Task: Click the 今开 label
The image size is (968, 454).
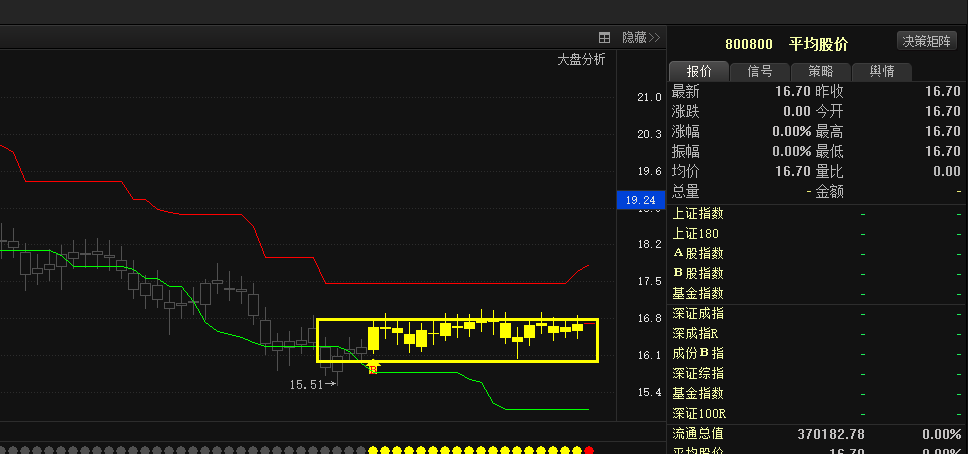Action: pyautogui.click(x=830, y=112)
